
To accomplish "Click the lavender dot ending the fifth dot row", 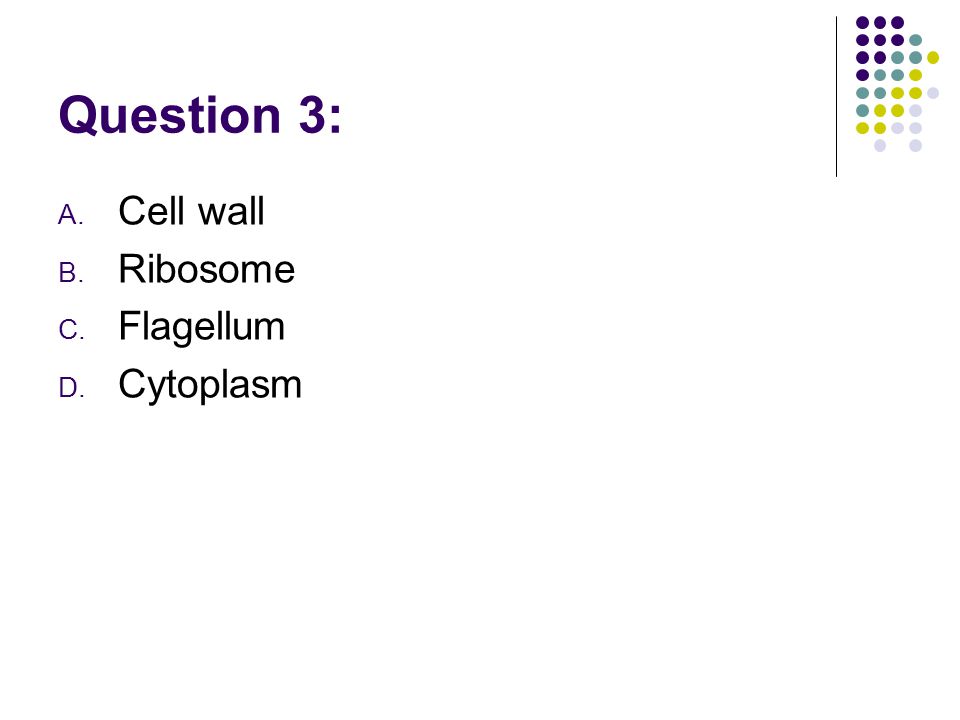I will [x=932, y=93].
